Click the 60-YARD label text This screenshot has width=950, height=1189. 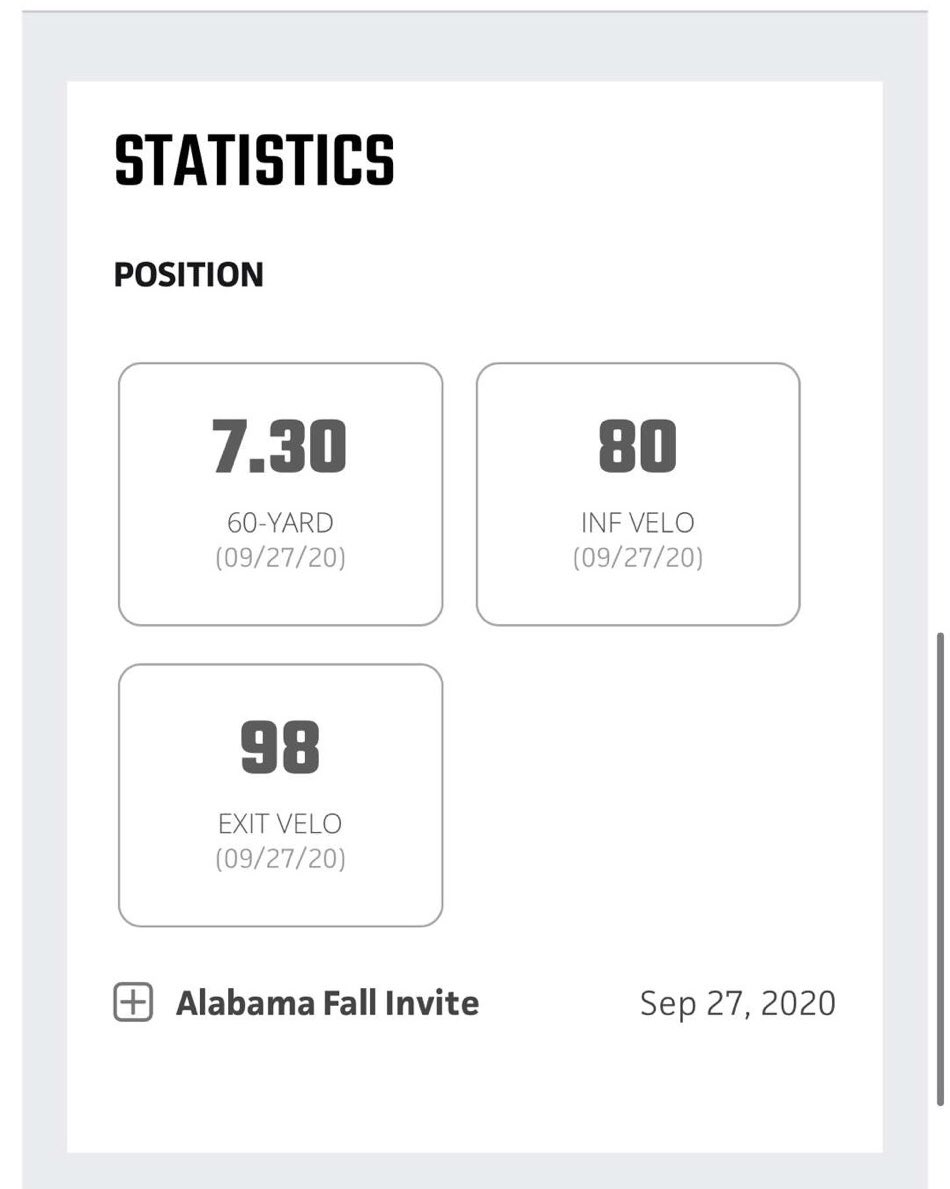tap(281, 522)
